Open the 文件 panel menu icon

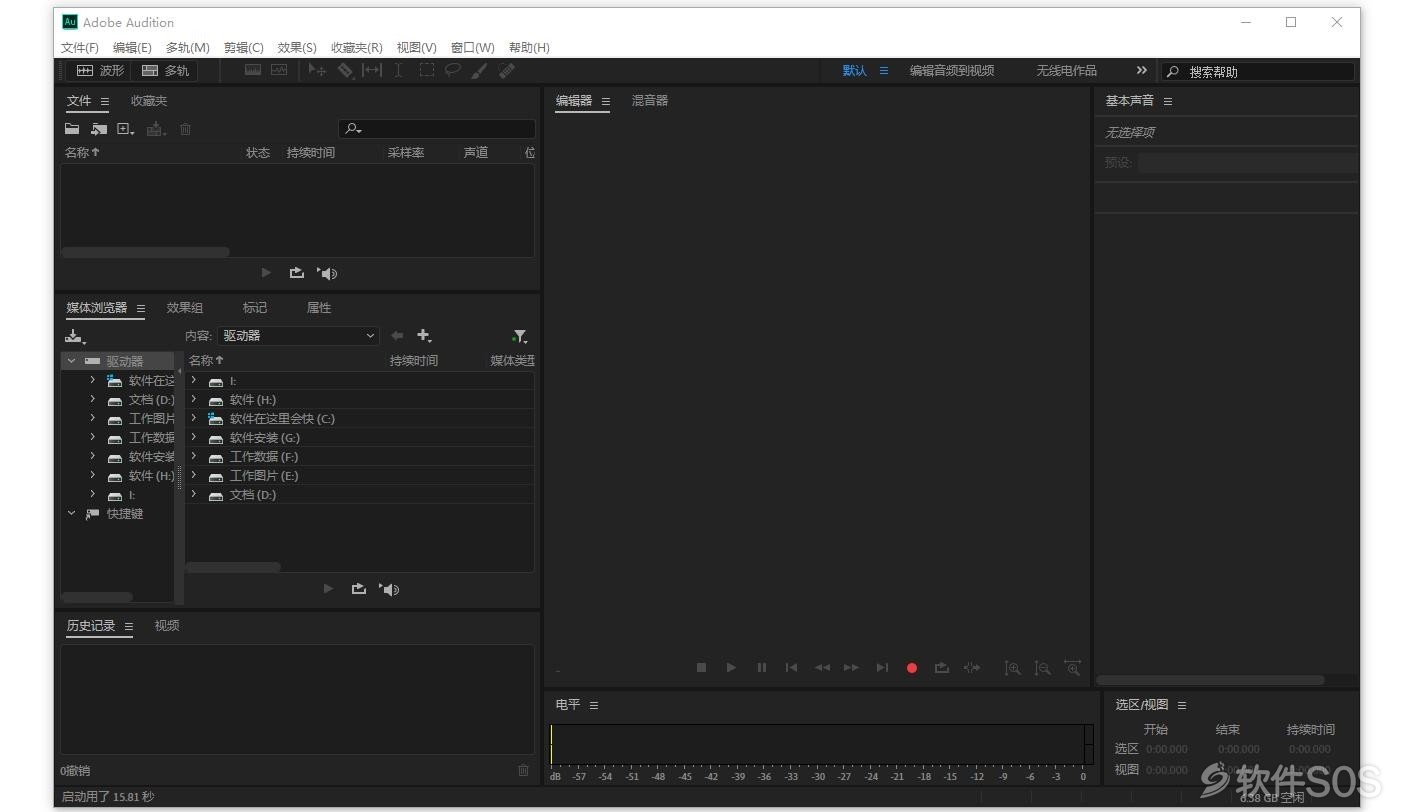click(x=104, y=101)
